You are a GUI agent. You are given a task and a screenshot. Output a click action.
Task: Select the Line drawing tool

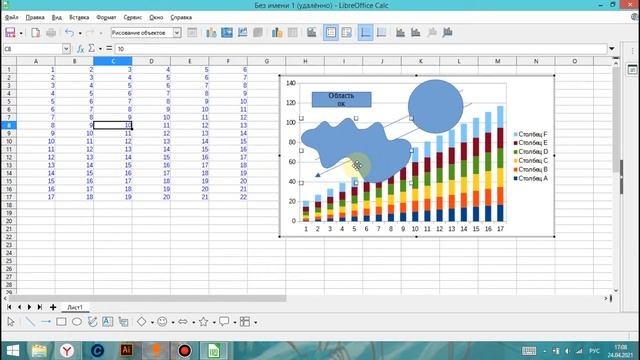(x=30, y=322)
